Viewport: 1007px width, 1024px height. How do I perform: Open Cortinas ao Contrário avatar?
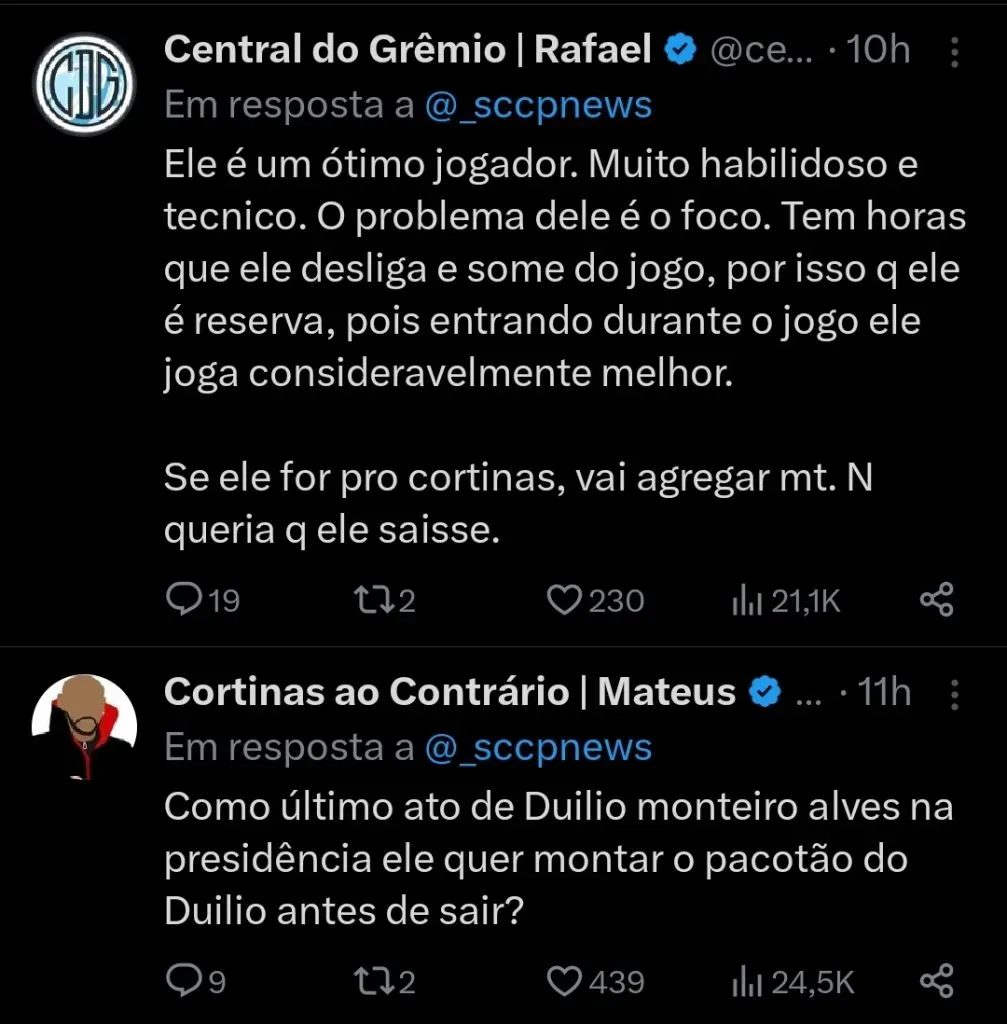pyautogui.click(x=84, y=725)
